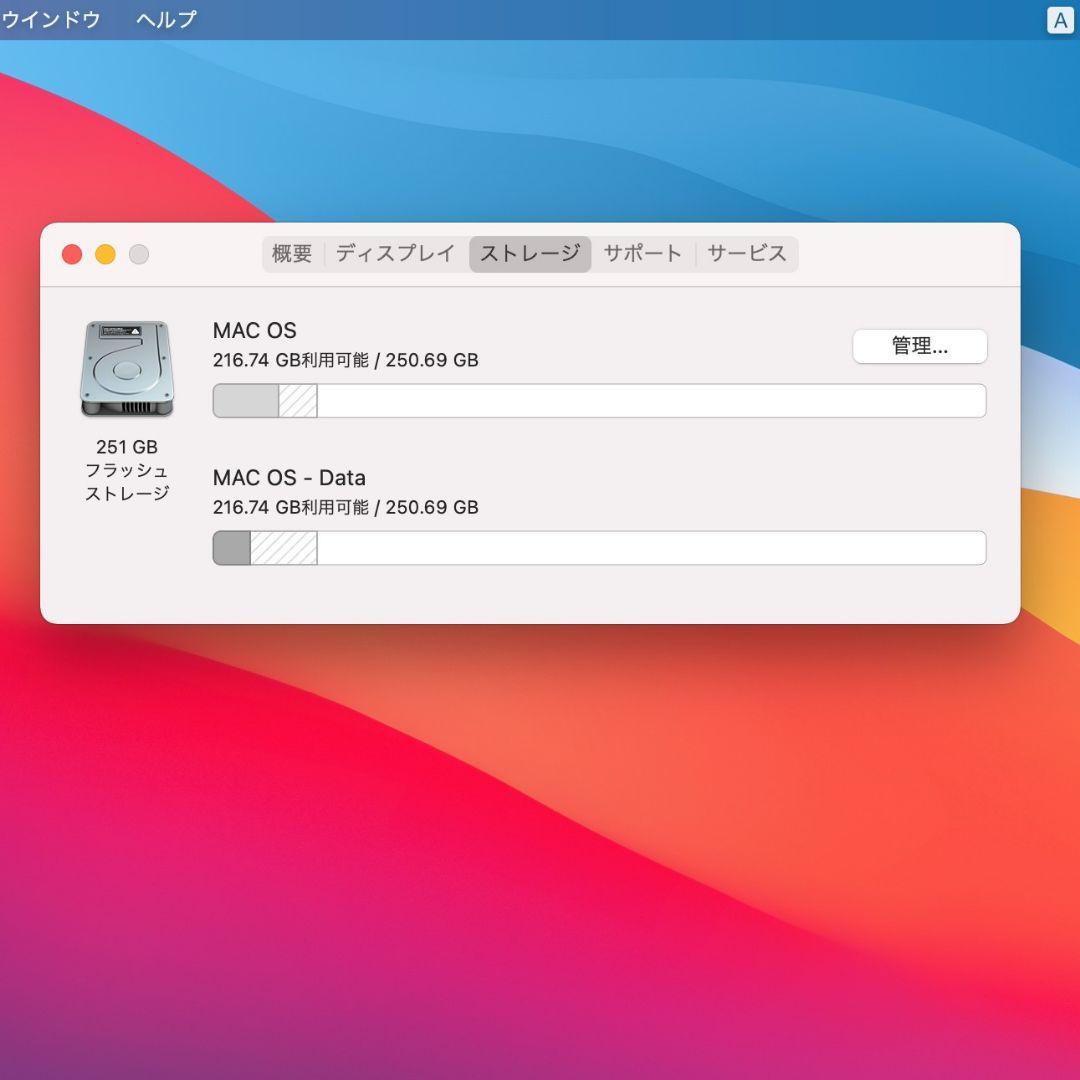Click the MAC OS storage usage bar
Screen dimensions: 1080x1080
coord(598,400)
